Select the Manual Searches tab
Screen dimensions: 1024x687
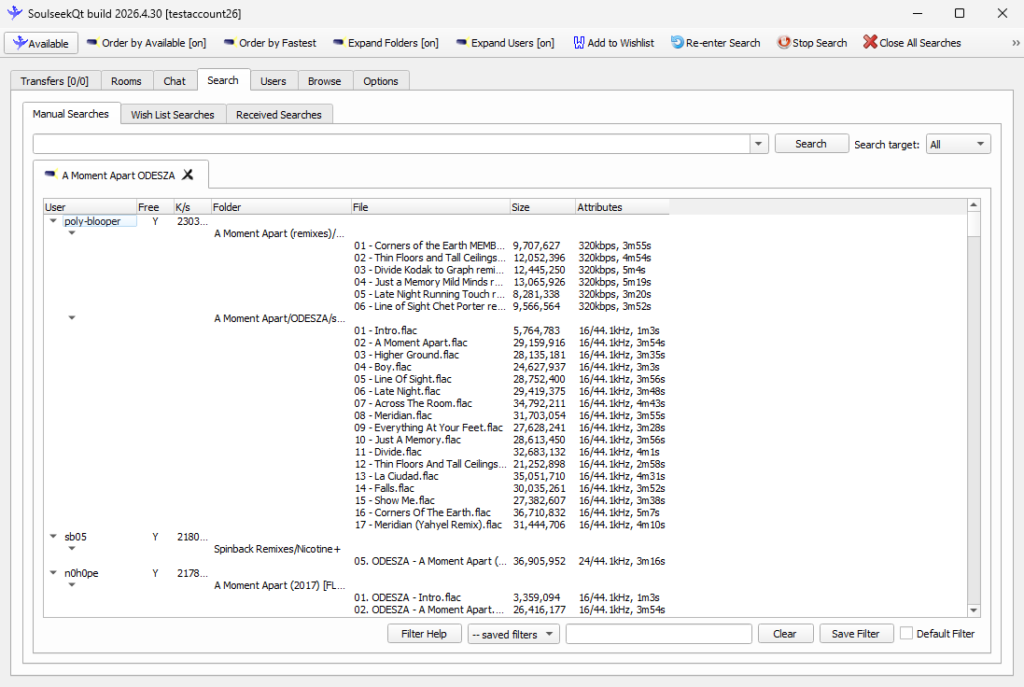tap(71, 114)
